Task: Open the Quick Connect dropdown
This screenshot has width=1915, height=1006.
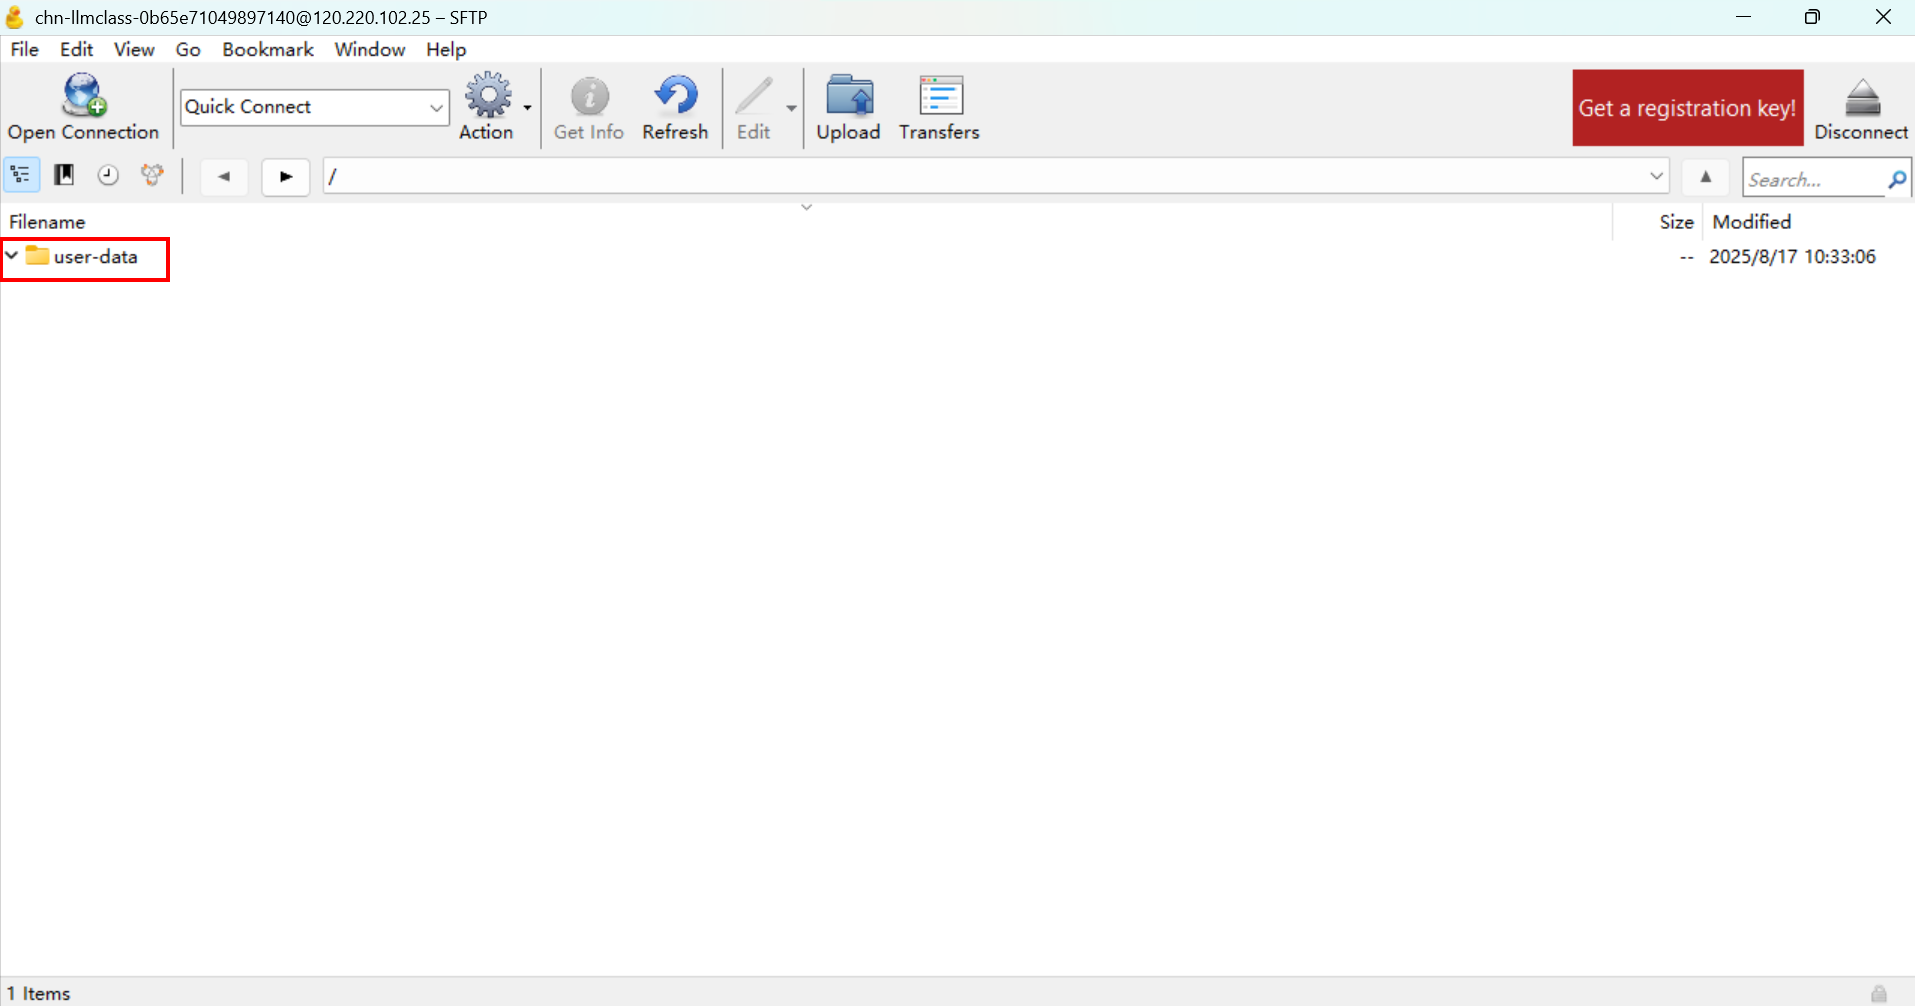Action: pos(436,107)
